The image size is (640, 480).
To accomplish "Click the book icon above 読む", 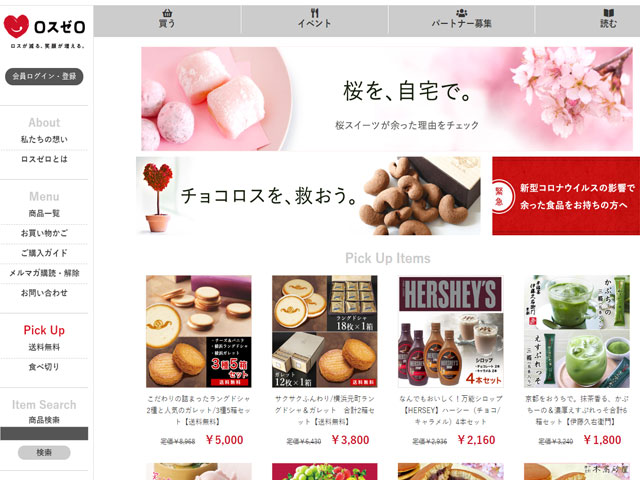I will point(608,13).
